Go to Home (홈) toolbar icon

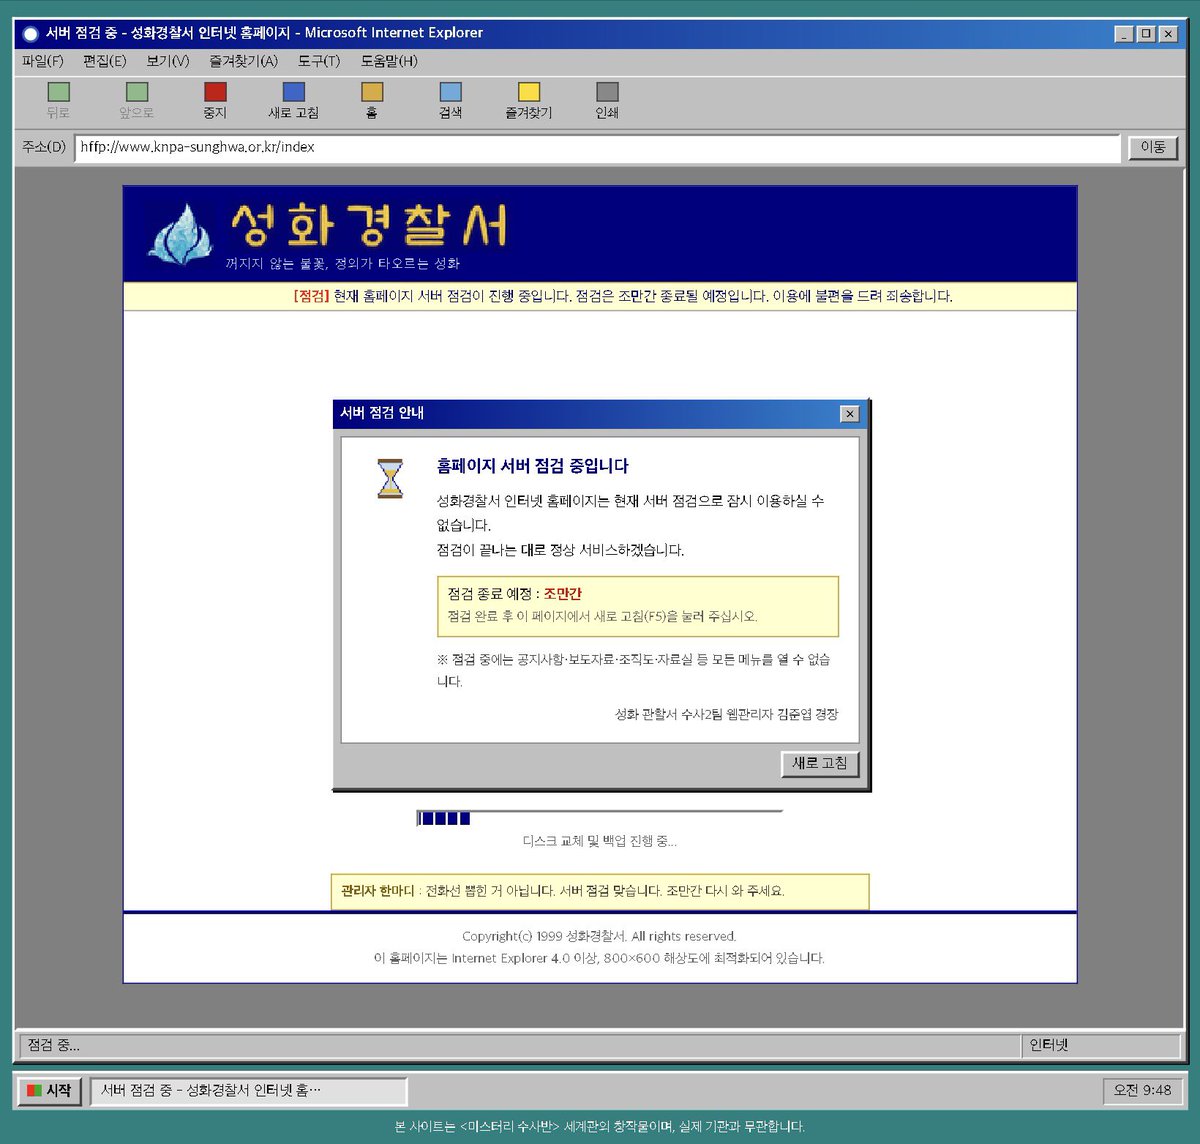click(x=372, y=92)
